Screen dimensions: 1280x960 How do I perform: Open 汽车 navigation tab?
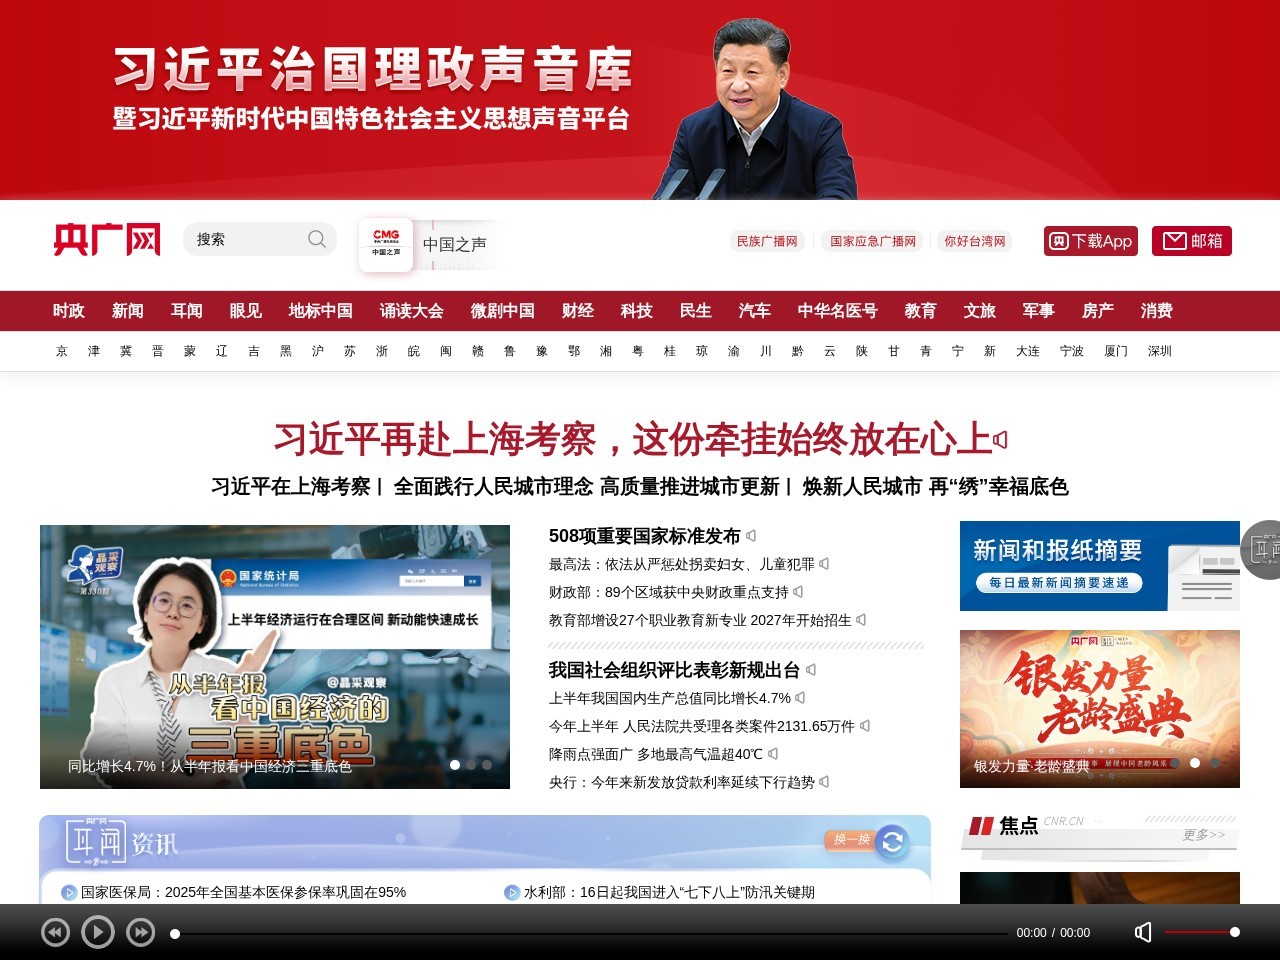point(755,311)
